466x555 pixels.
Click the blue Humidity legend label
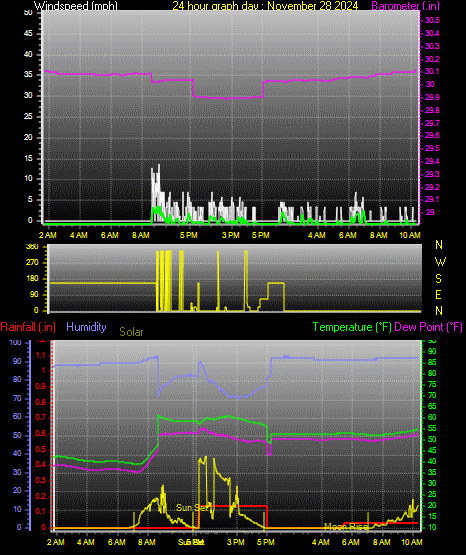pyautogui.click(x=86, y=327)
